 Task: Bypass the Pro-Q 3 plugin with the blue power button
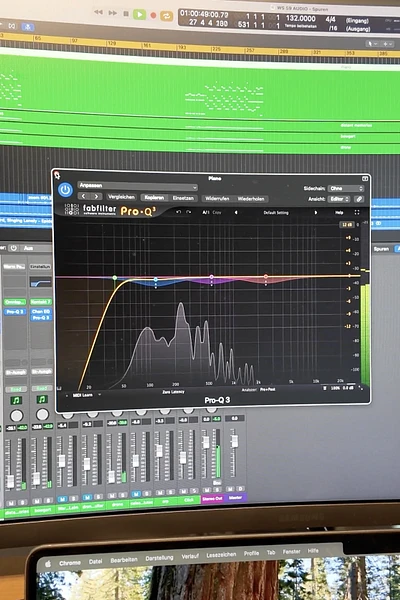[x=65, y=190]
